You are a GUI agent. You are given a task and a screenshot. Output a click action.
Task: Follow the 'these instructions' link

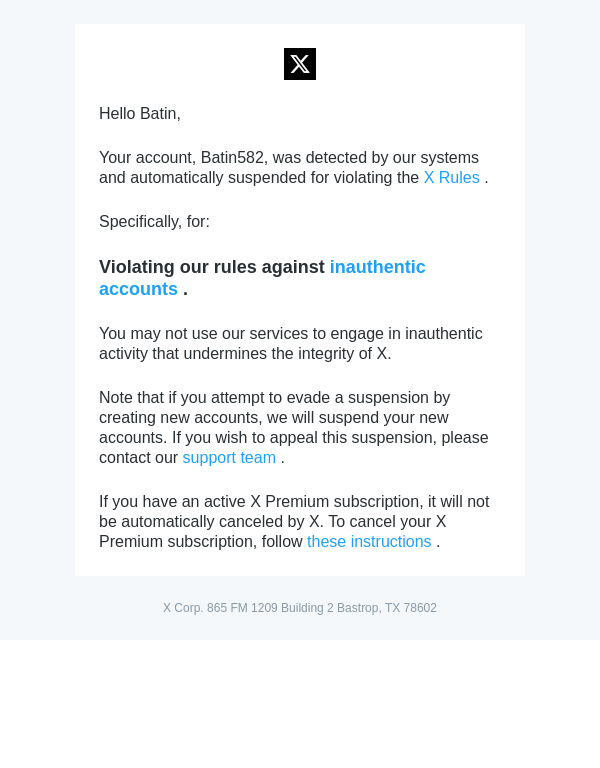[369, 542]
